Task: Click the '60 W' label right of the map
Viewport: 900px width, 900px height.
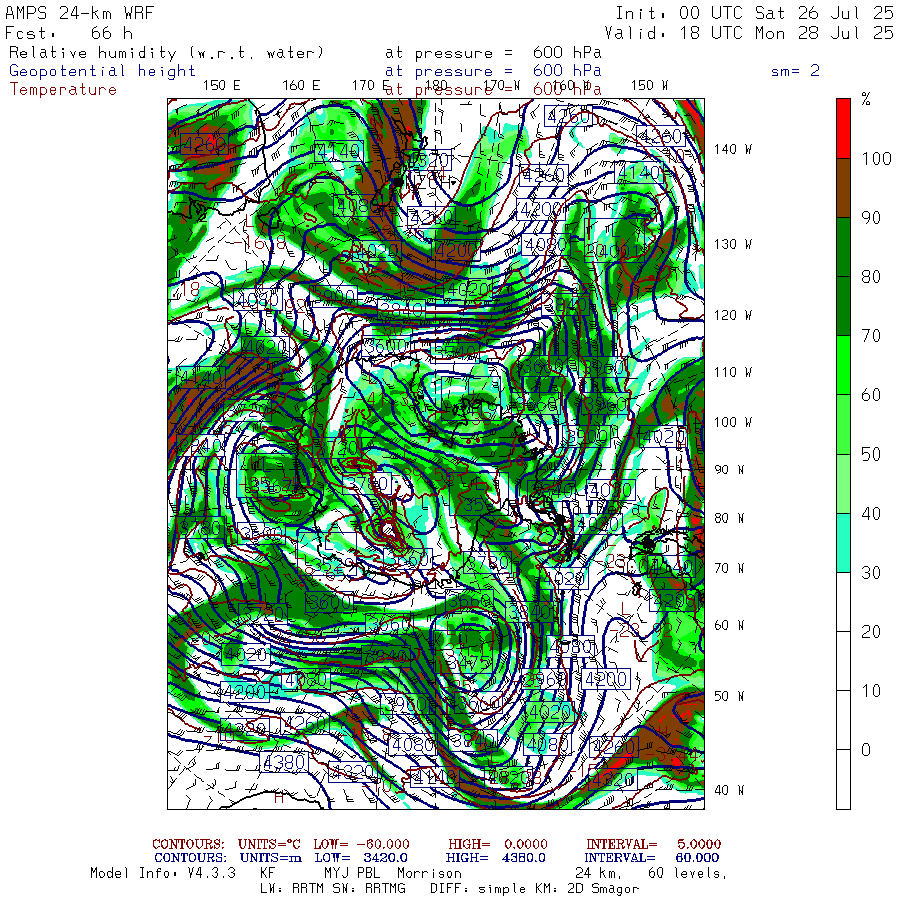Action: pyautogui.click(x=729, y=625)
